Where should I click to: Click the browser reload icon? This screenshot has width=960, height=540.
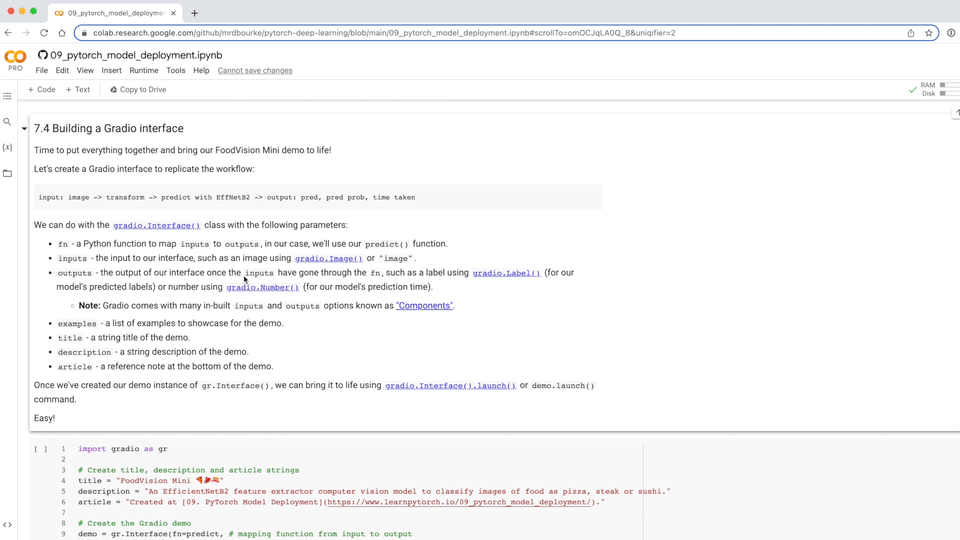pos(44,33)
